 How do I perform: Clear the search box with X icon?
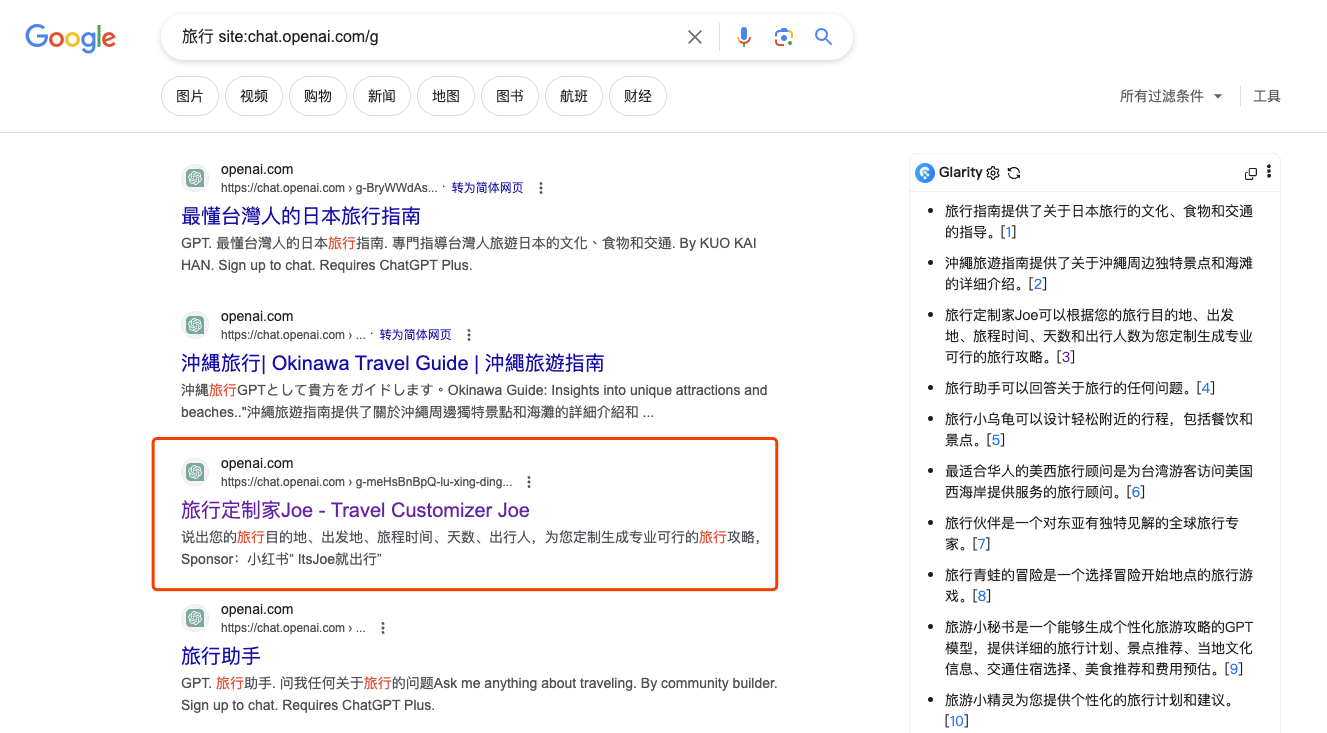click(695, 37)
